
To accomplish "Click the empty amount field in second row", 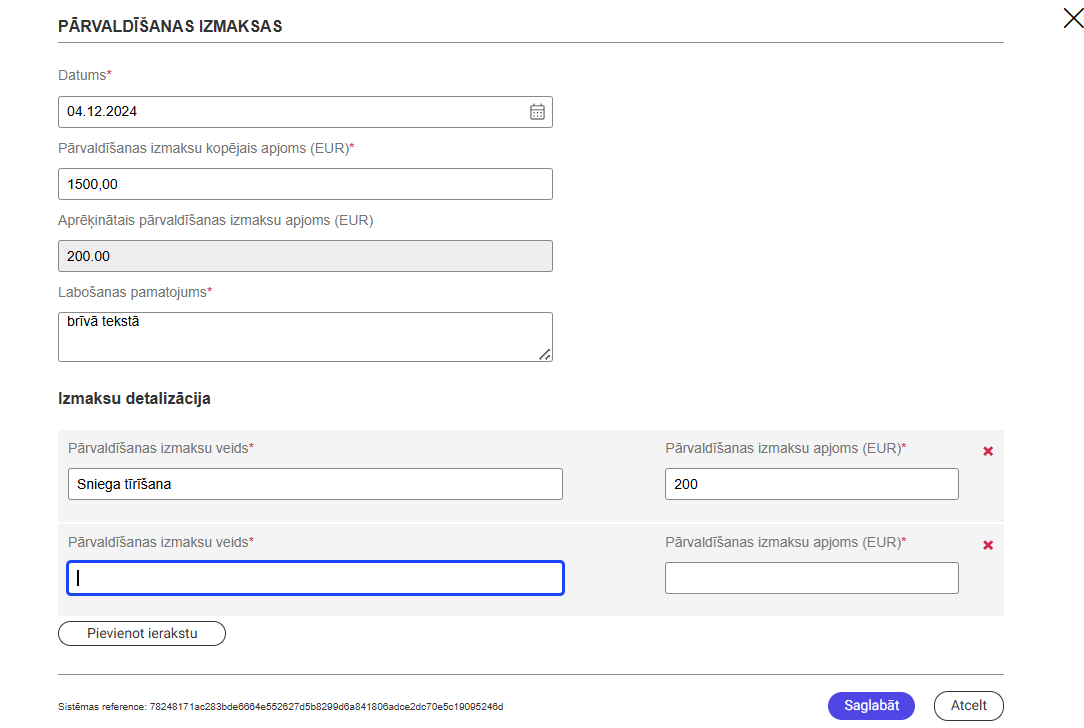I will 811,578.
